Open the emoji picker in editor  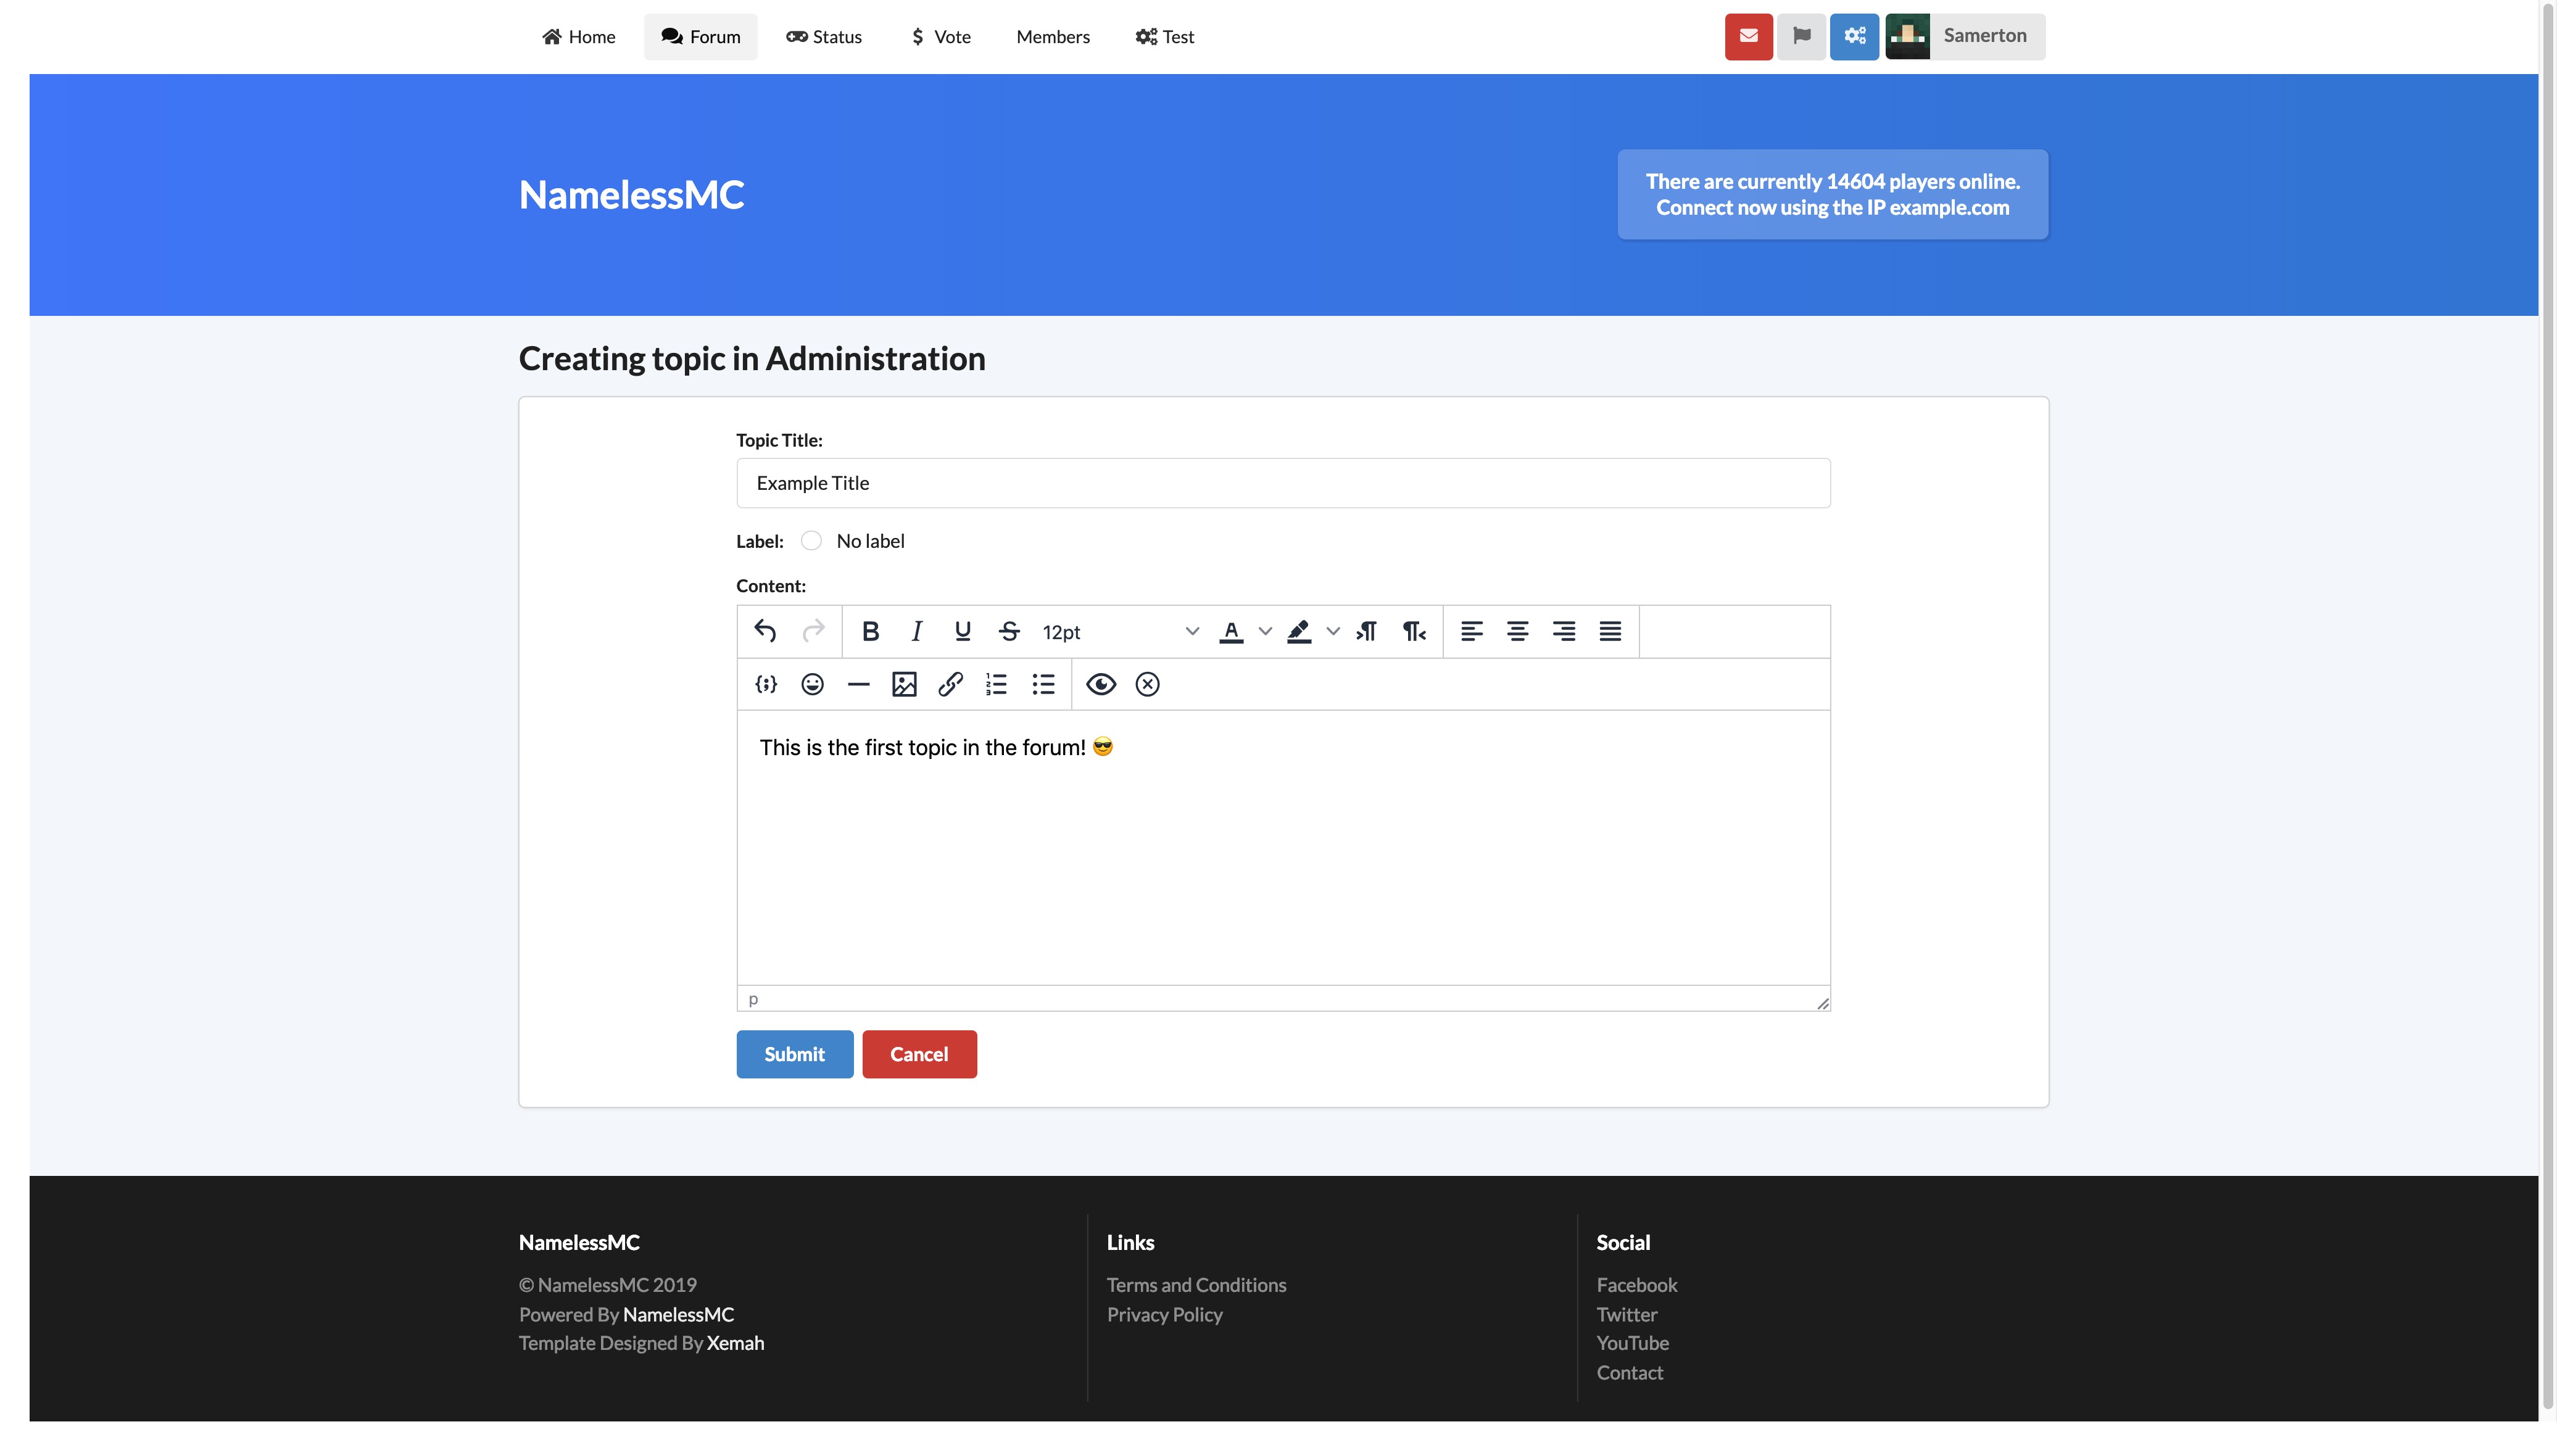point(812,684)
